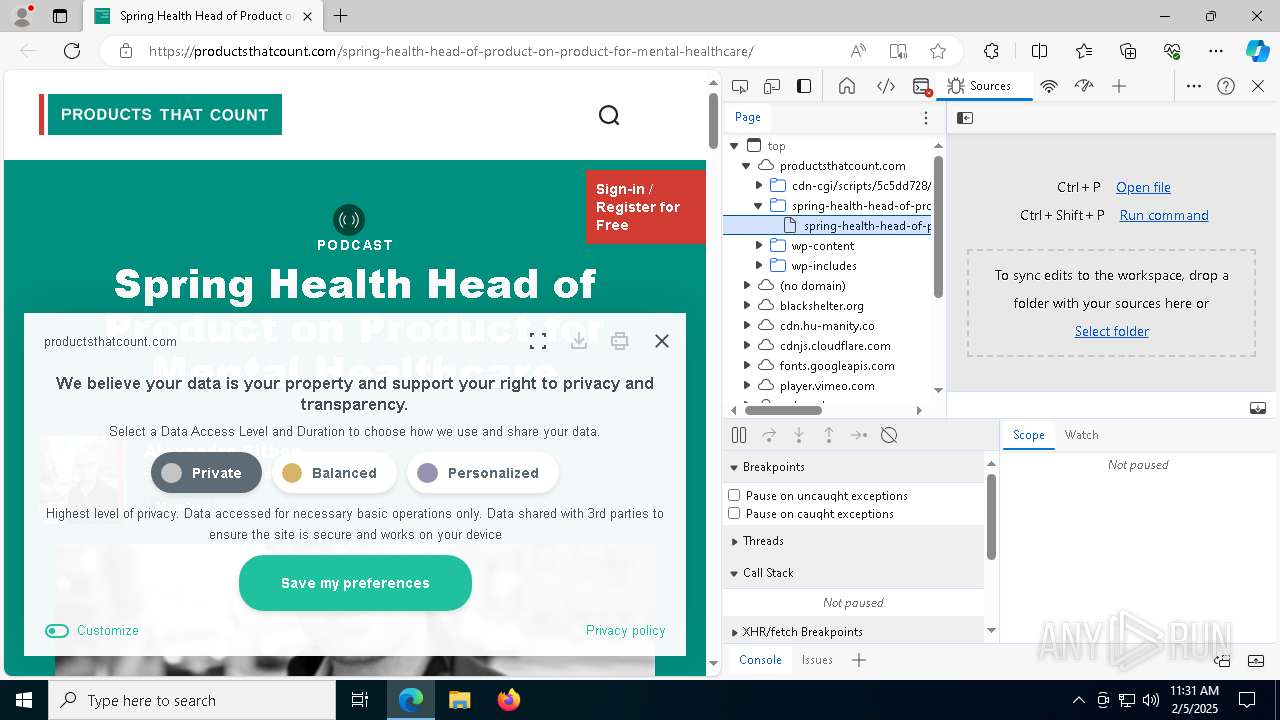Viewport: 1280px width, 720px height.
Task: Open the Console panel icon with error badge
Action: (922, 86)
